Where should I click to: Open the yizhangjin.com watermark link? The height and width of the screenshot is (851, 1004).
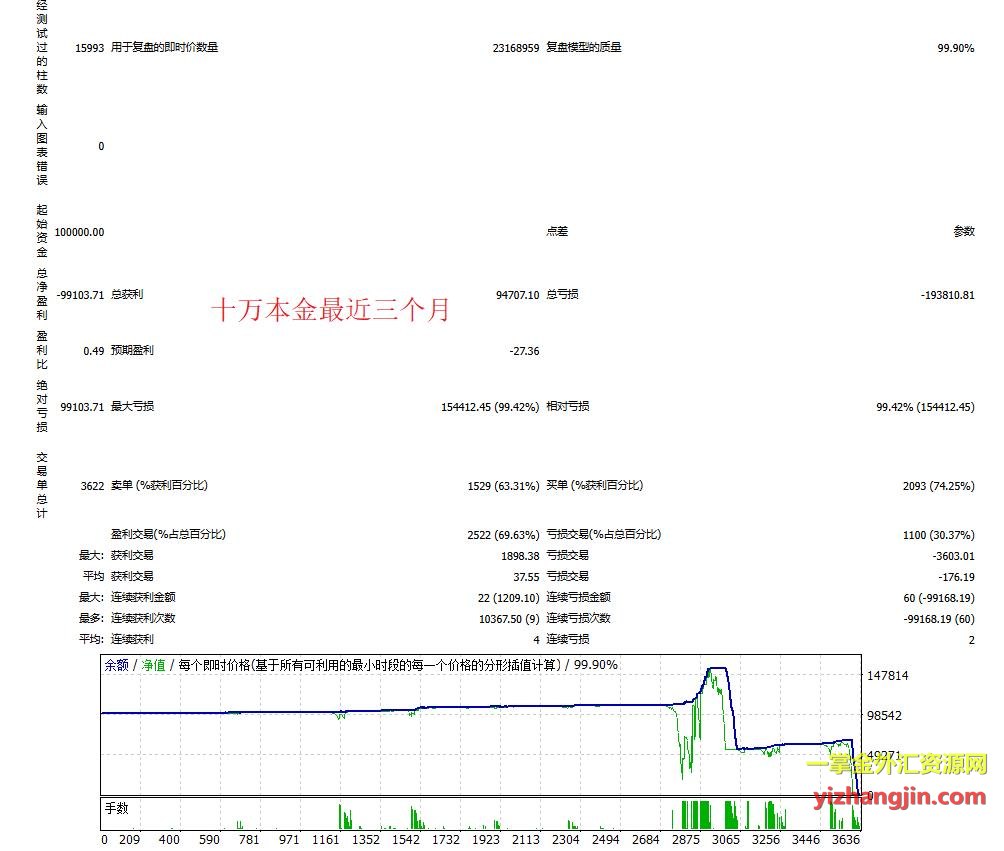(x=901, y=797)
